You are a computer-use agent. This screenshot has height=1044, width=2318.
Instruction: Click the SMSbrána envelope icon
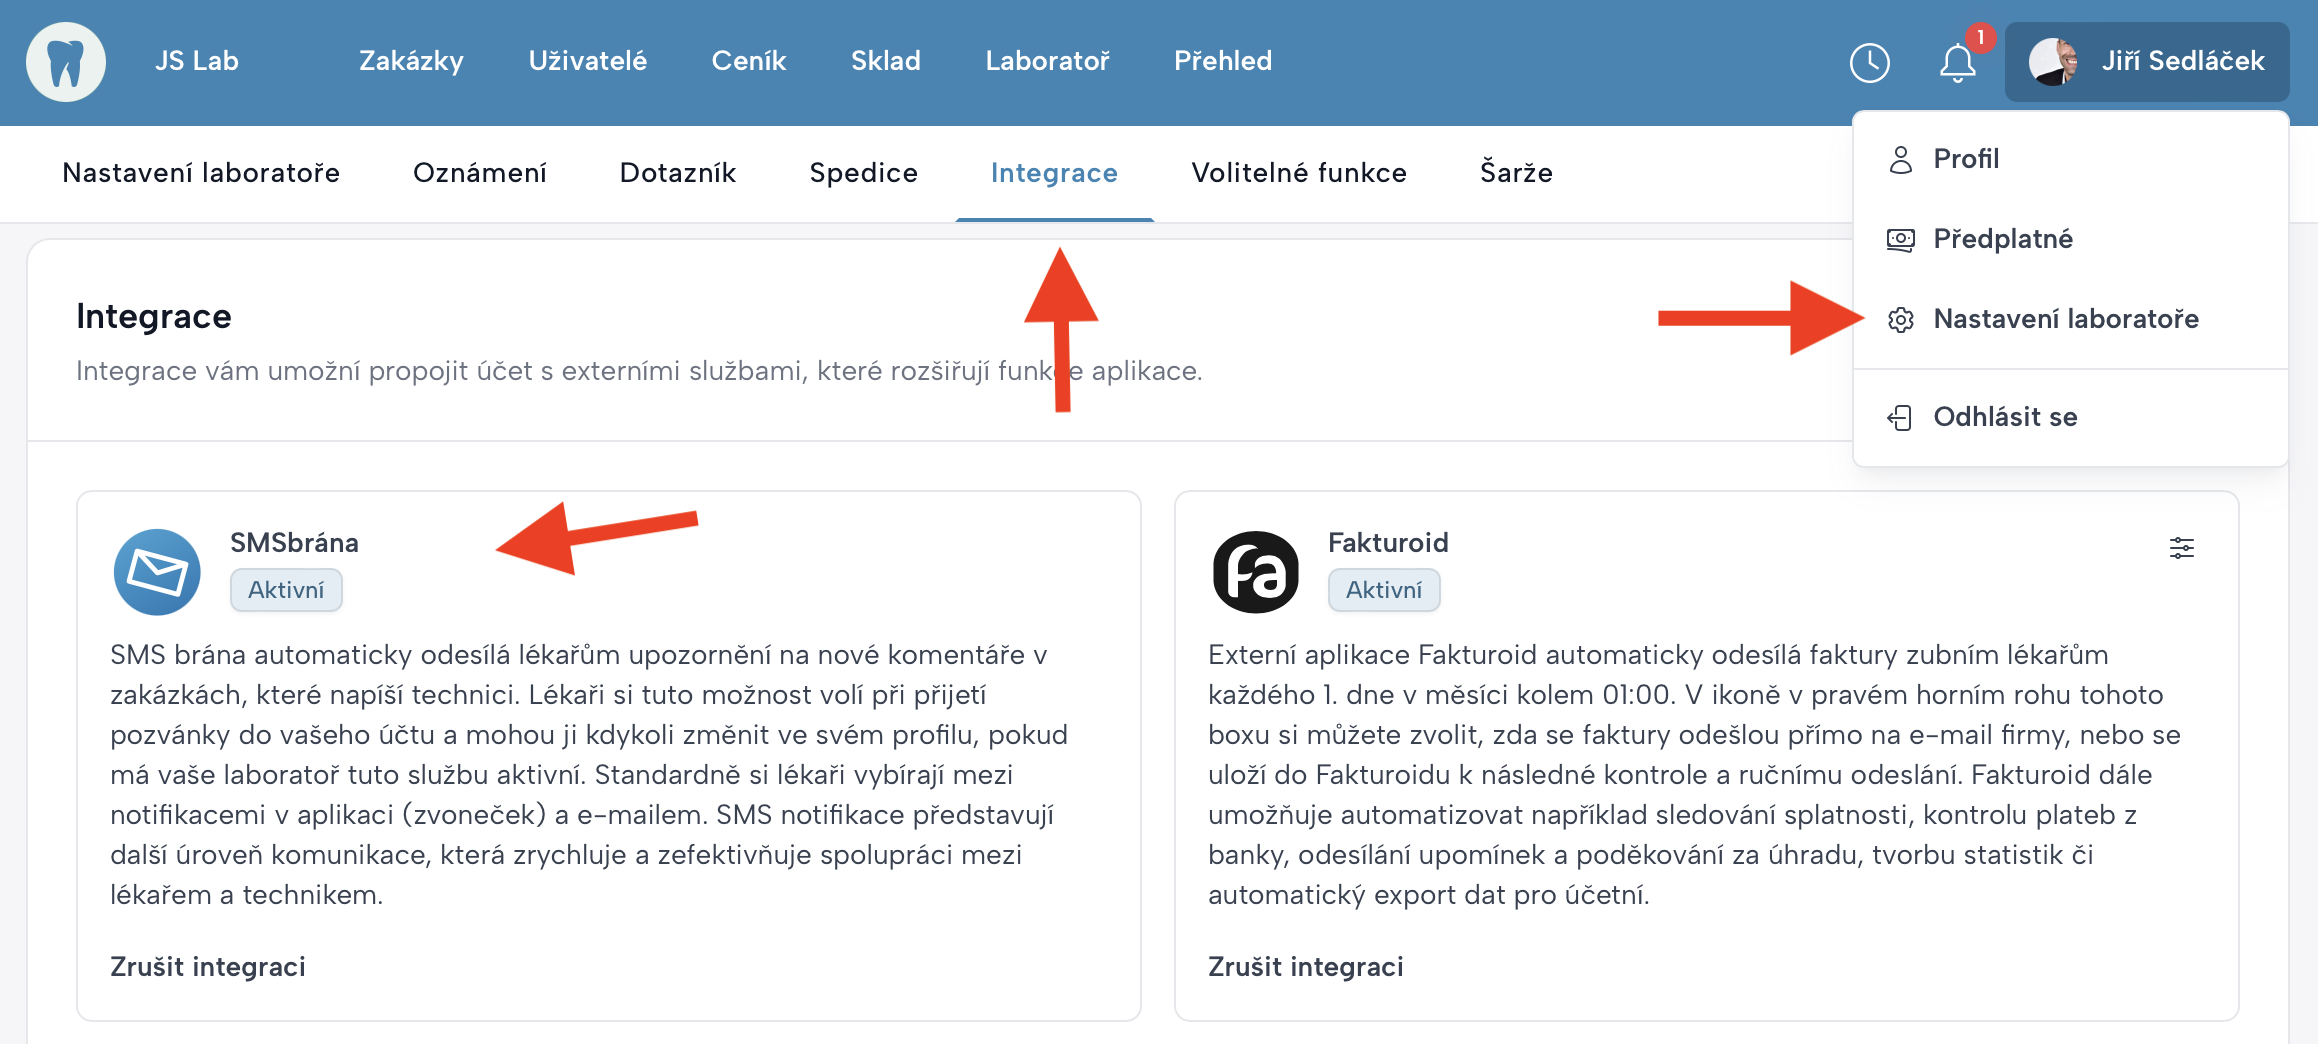(x=157, y=572)
